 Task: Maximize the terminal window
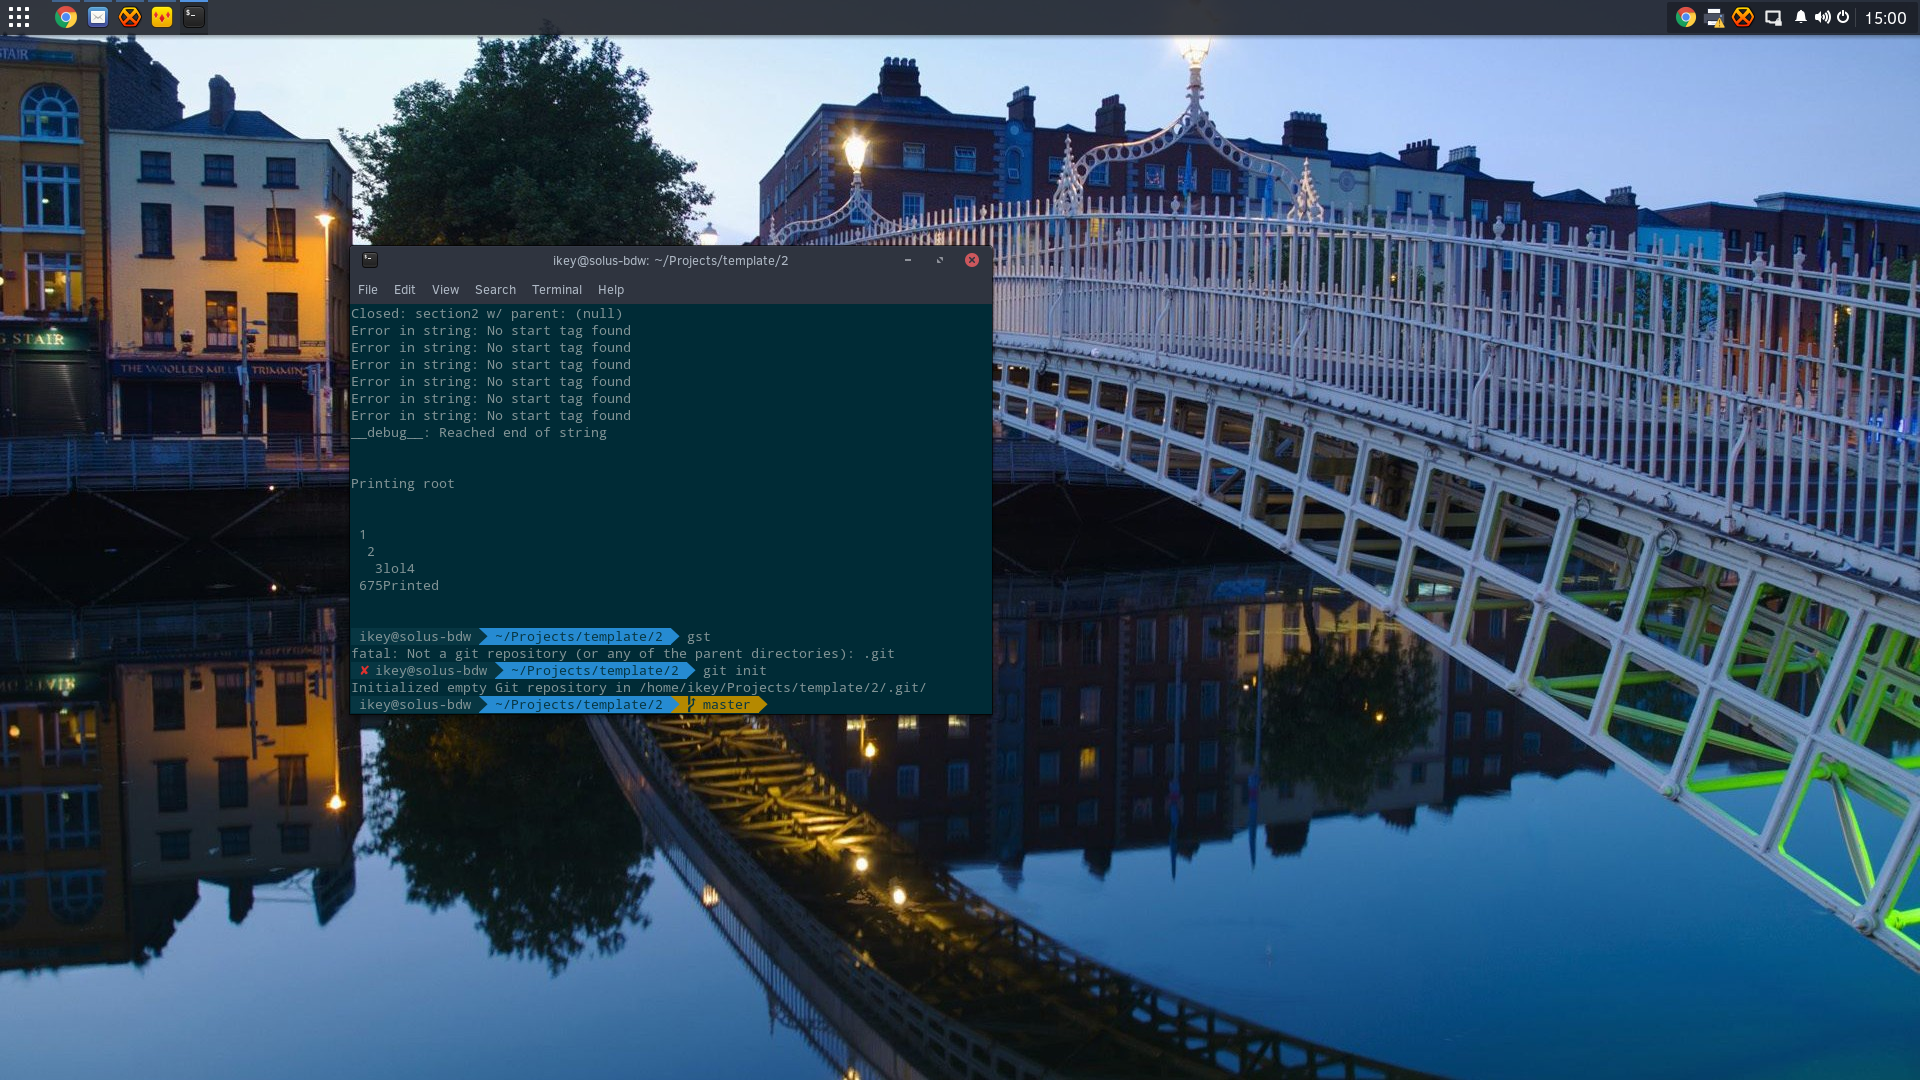(x=940, y=260)
